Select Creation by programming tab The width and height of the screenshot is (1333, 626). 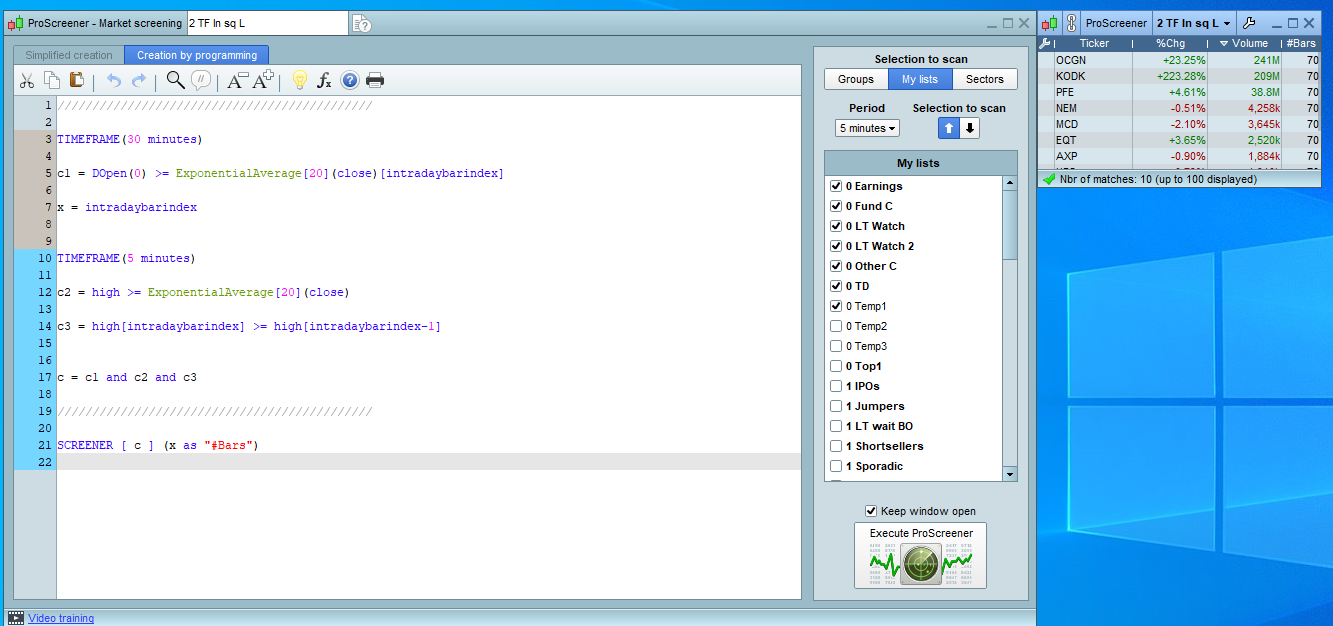tap(197, 55)
